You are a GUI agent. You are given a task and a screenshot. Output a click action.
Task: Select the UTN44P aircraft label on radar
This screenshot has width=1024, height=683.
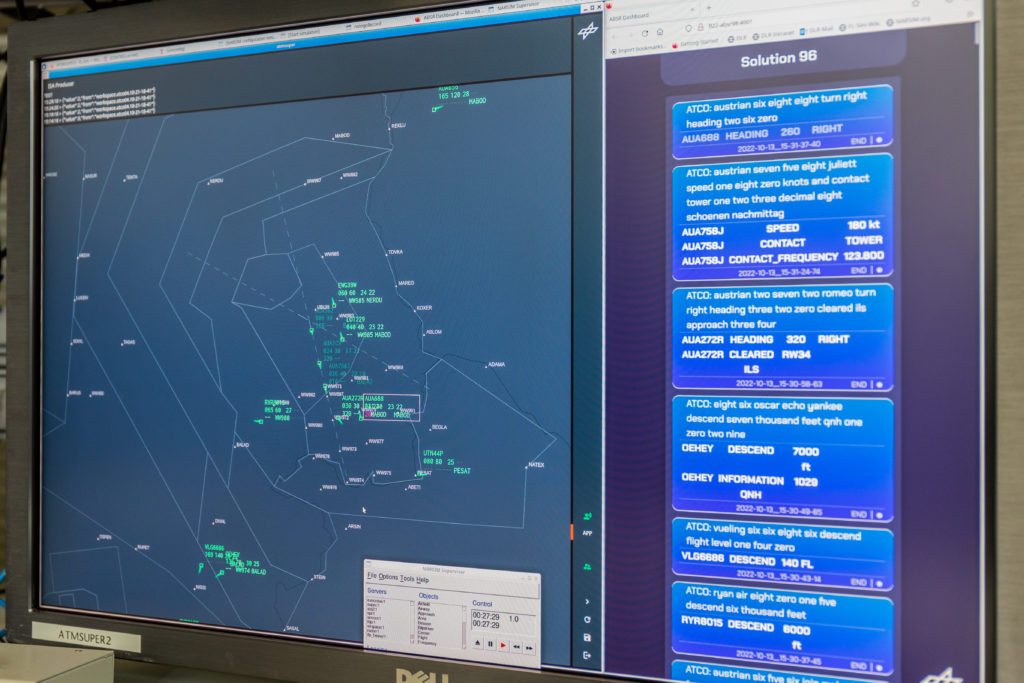[432, 453]
